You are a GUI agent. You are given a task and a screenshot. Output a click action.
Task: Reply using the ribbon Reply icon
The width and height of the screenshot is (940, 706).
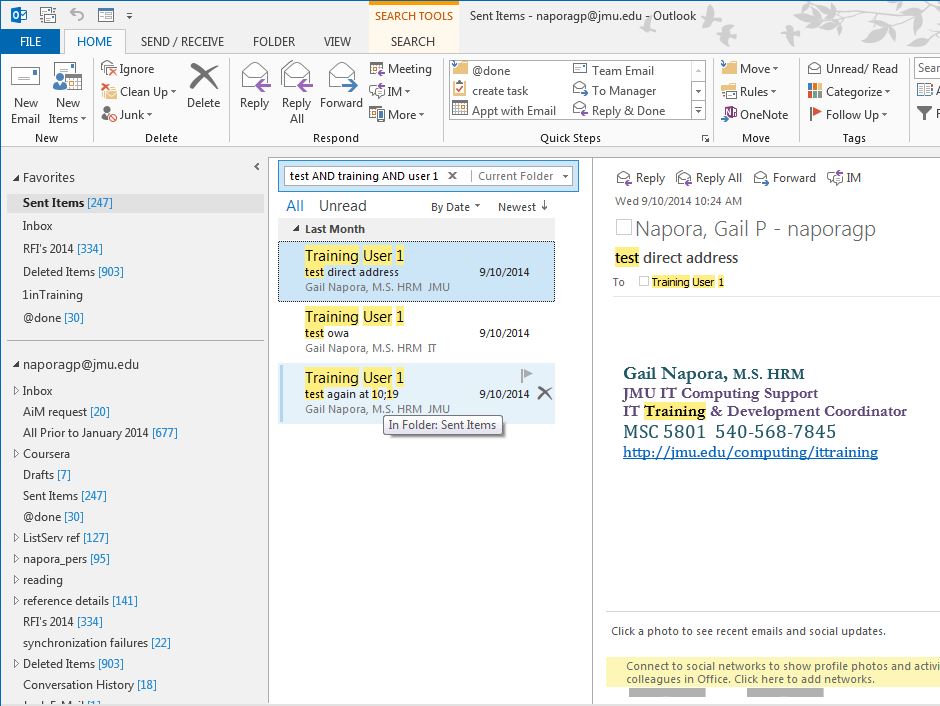coord(254,86)
